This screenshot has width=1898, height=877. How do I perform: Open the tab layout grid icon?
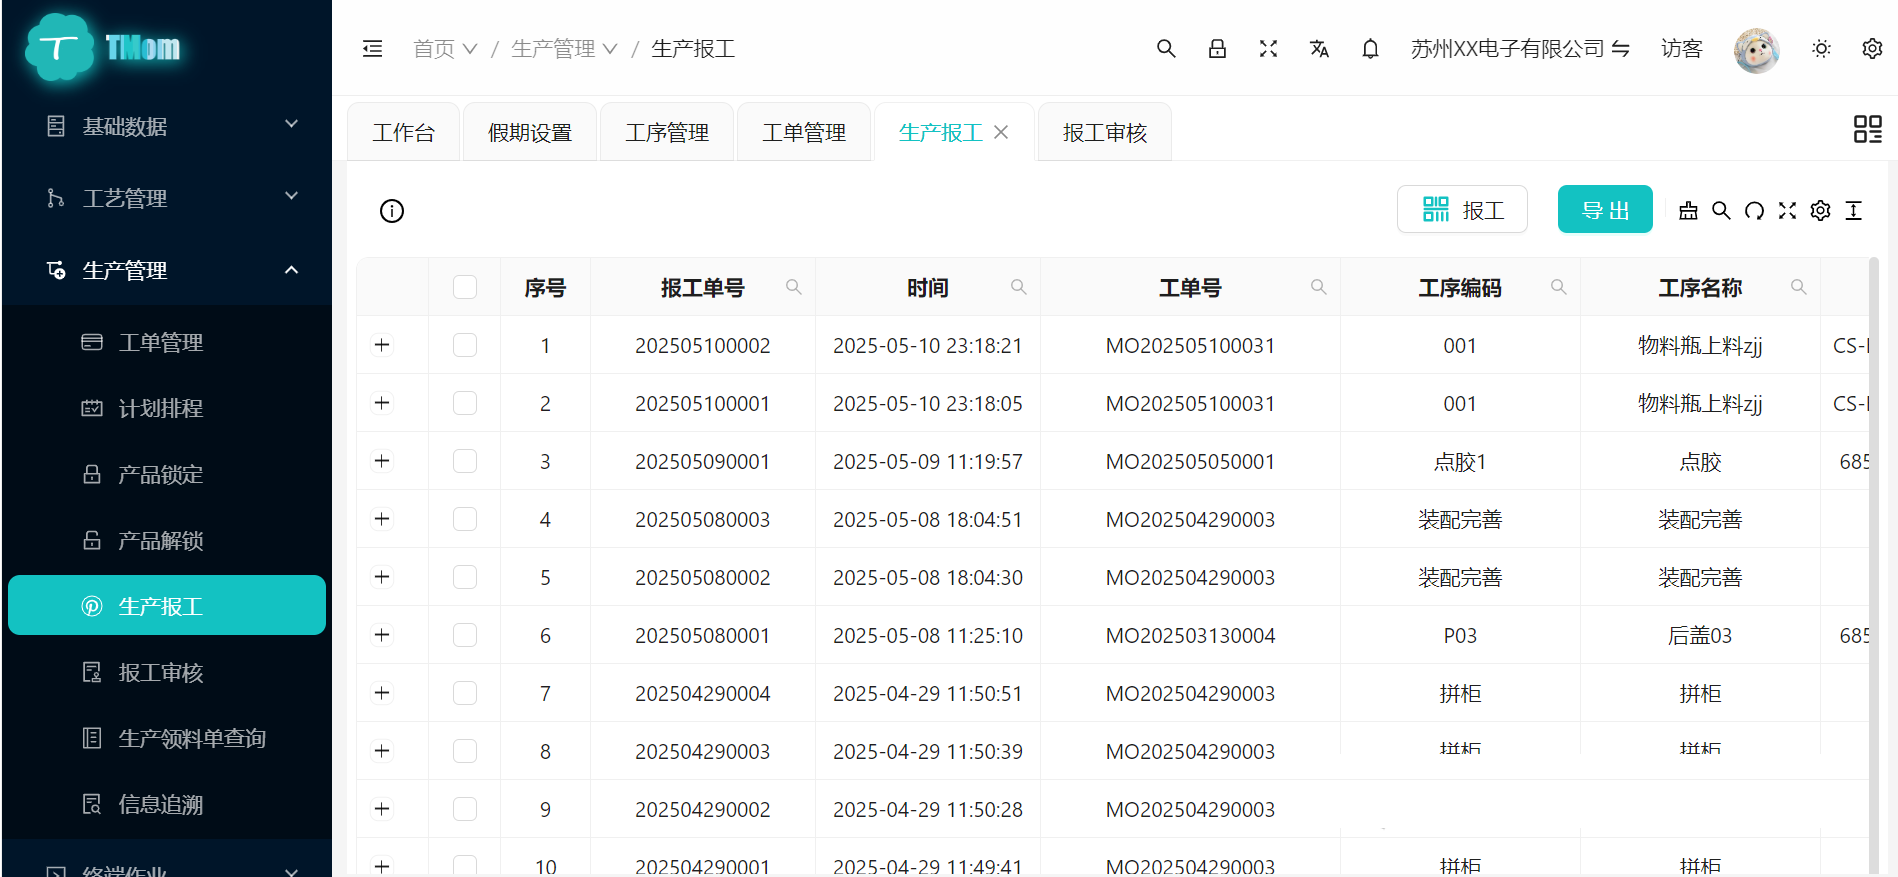click(x=1867, y=129)
